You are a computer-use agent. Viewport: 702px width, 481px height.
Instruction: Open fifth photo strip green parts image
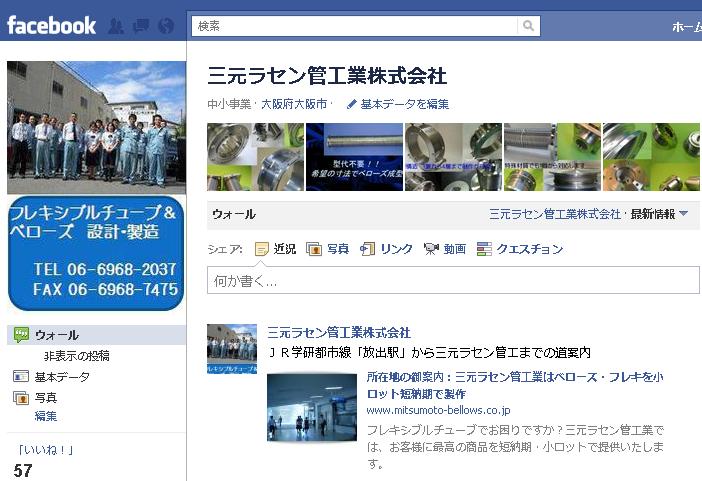[x=651, y=157]
